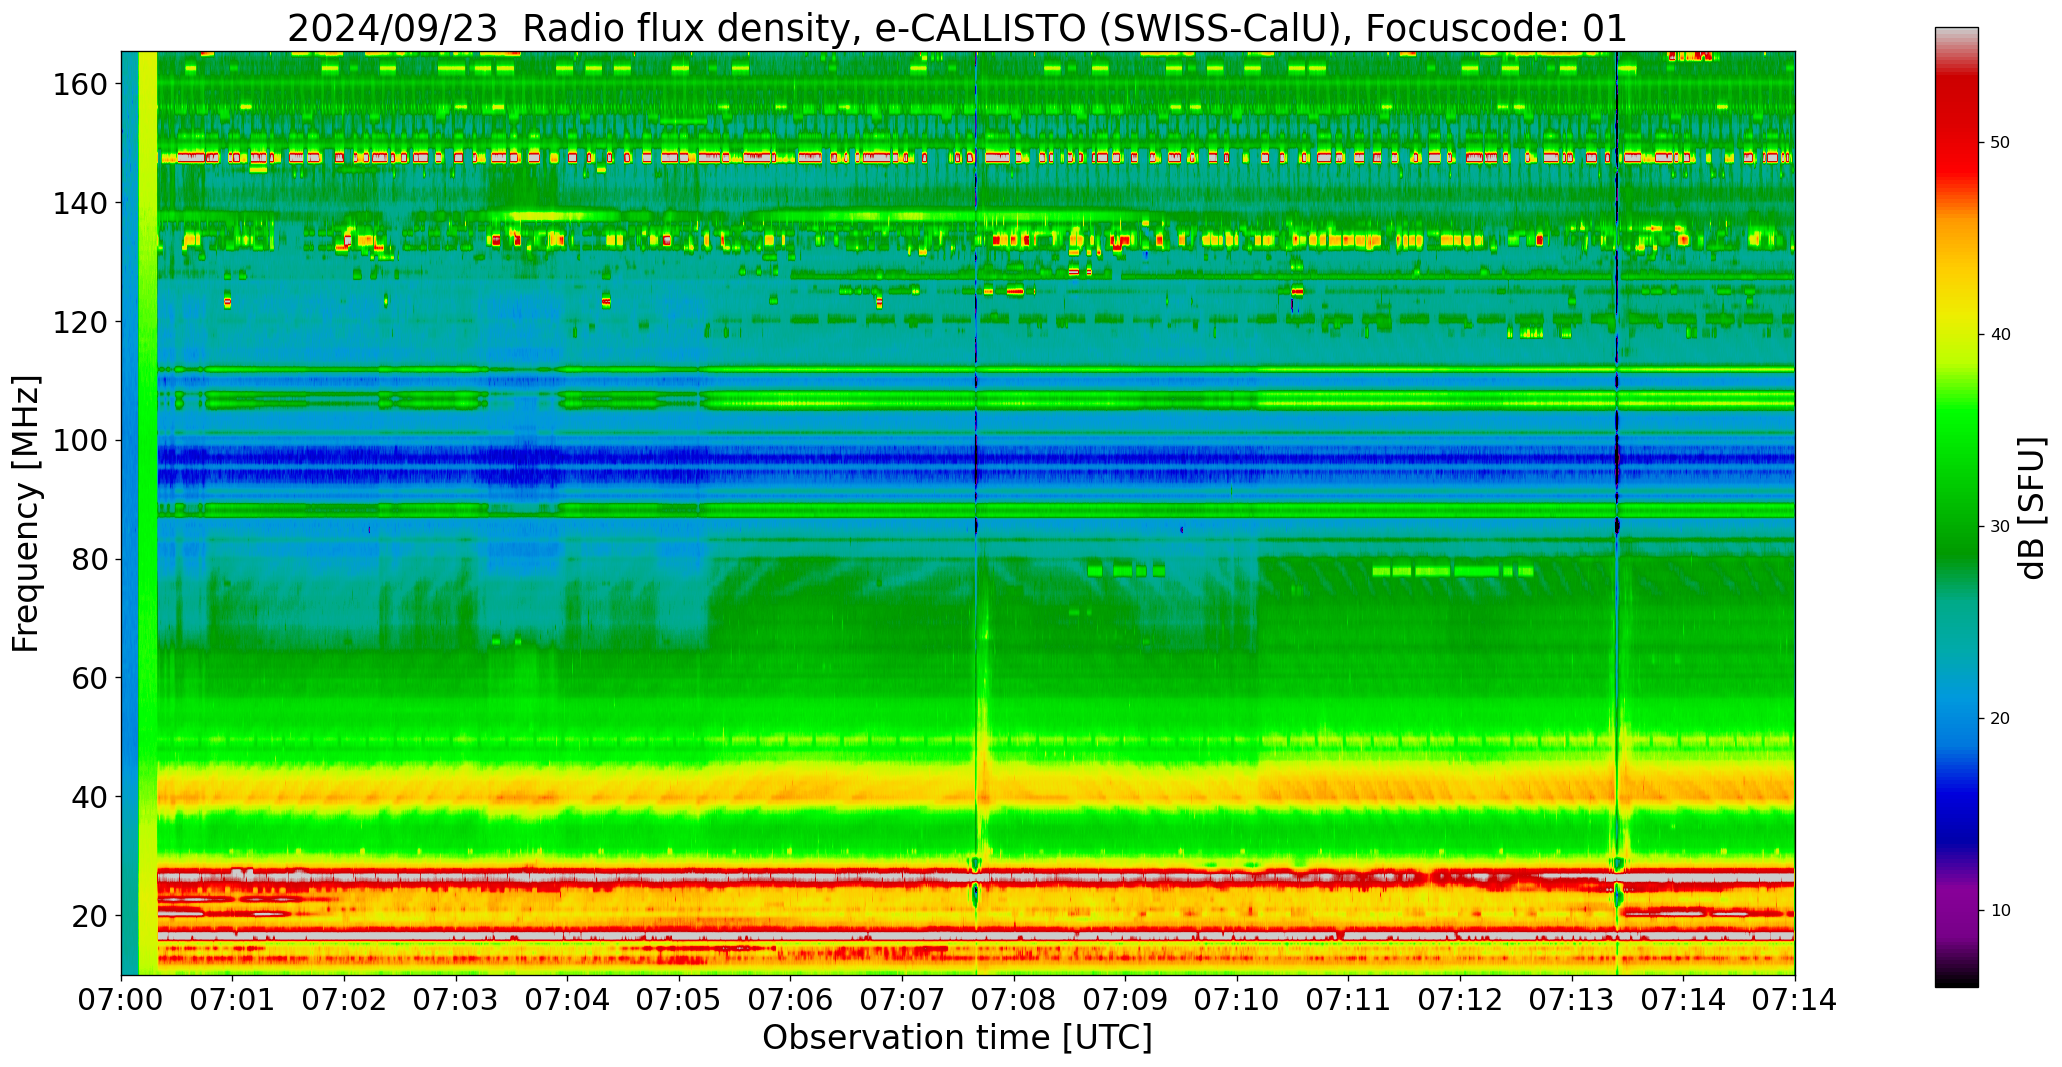Click the 07:12 time tick label

pos(1460,999)
